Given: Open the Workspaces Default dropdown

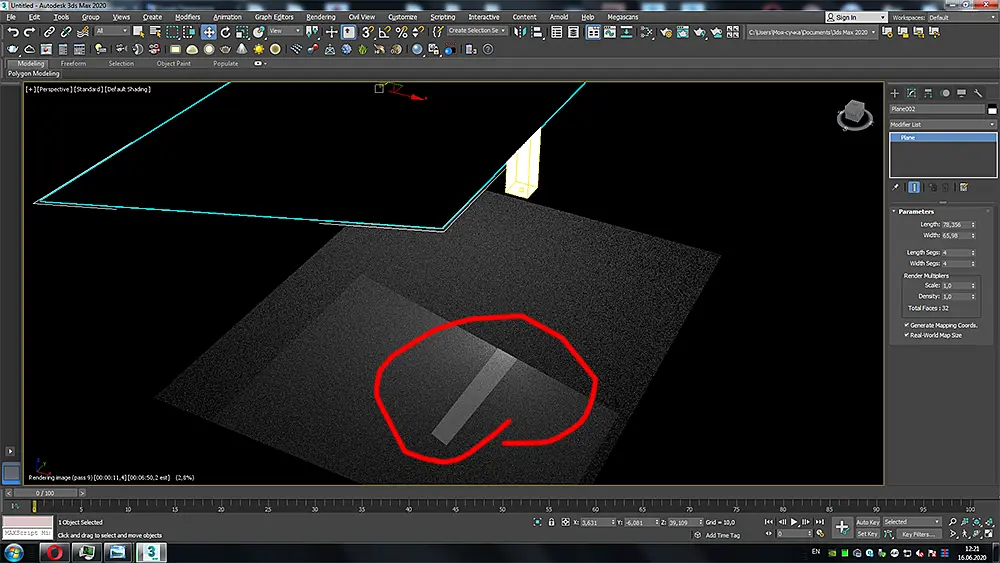Looking at the screenshot, I should (x=962, y=17).
